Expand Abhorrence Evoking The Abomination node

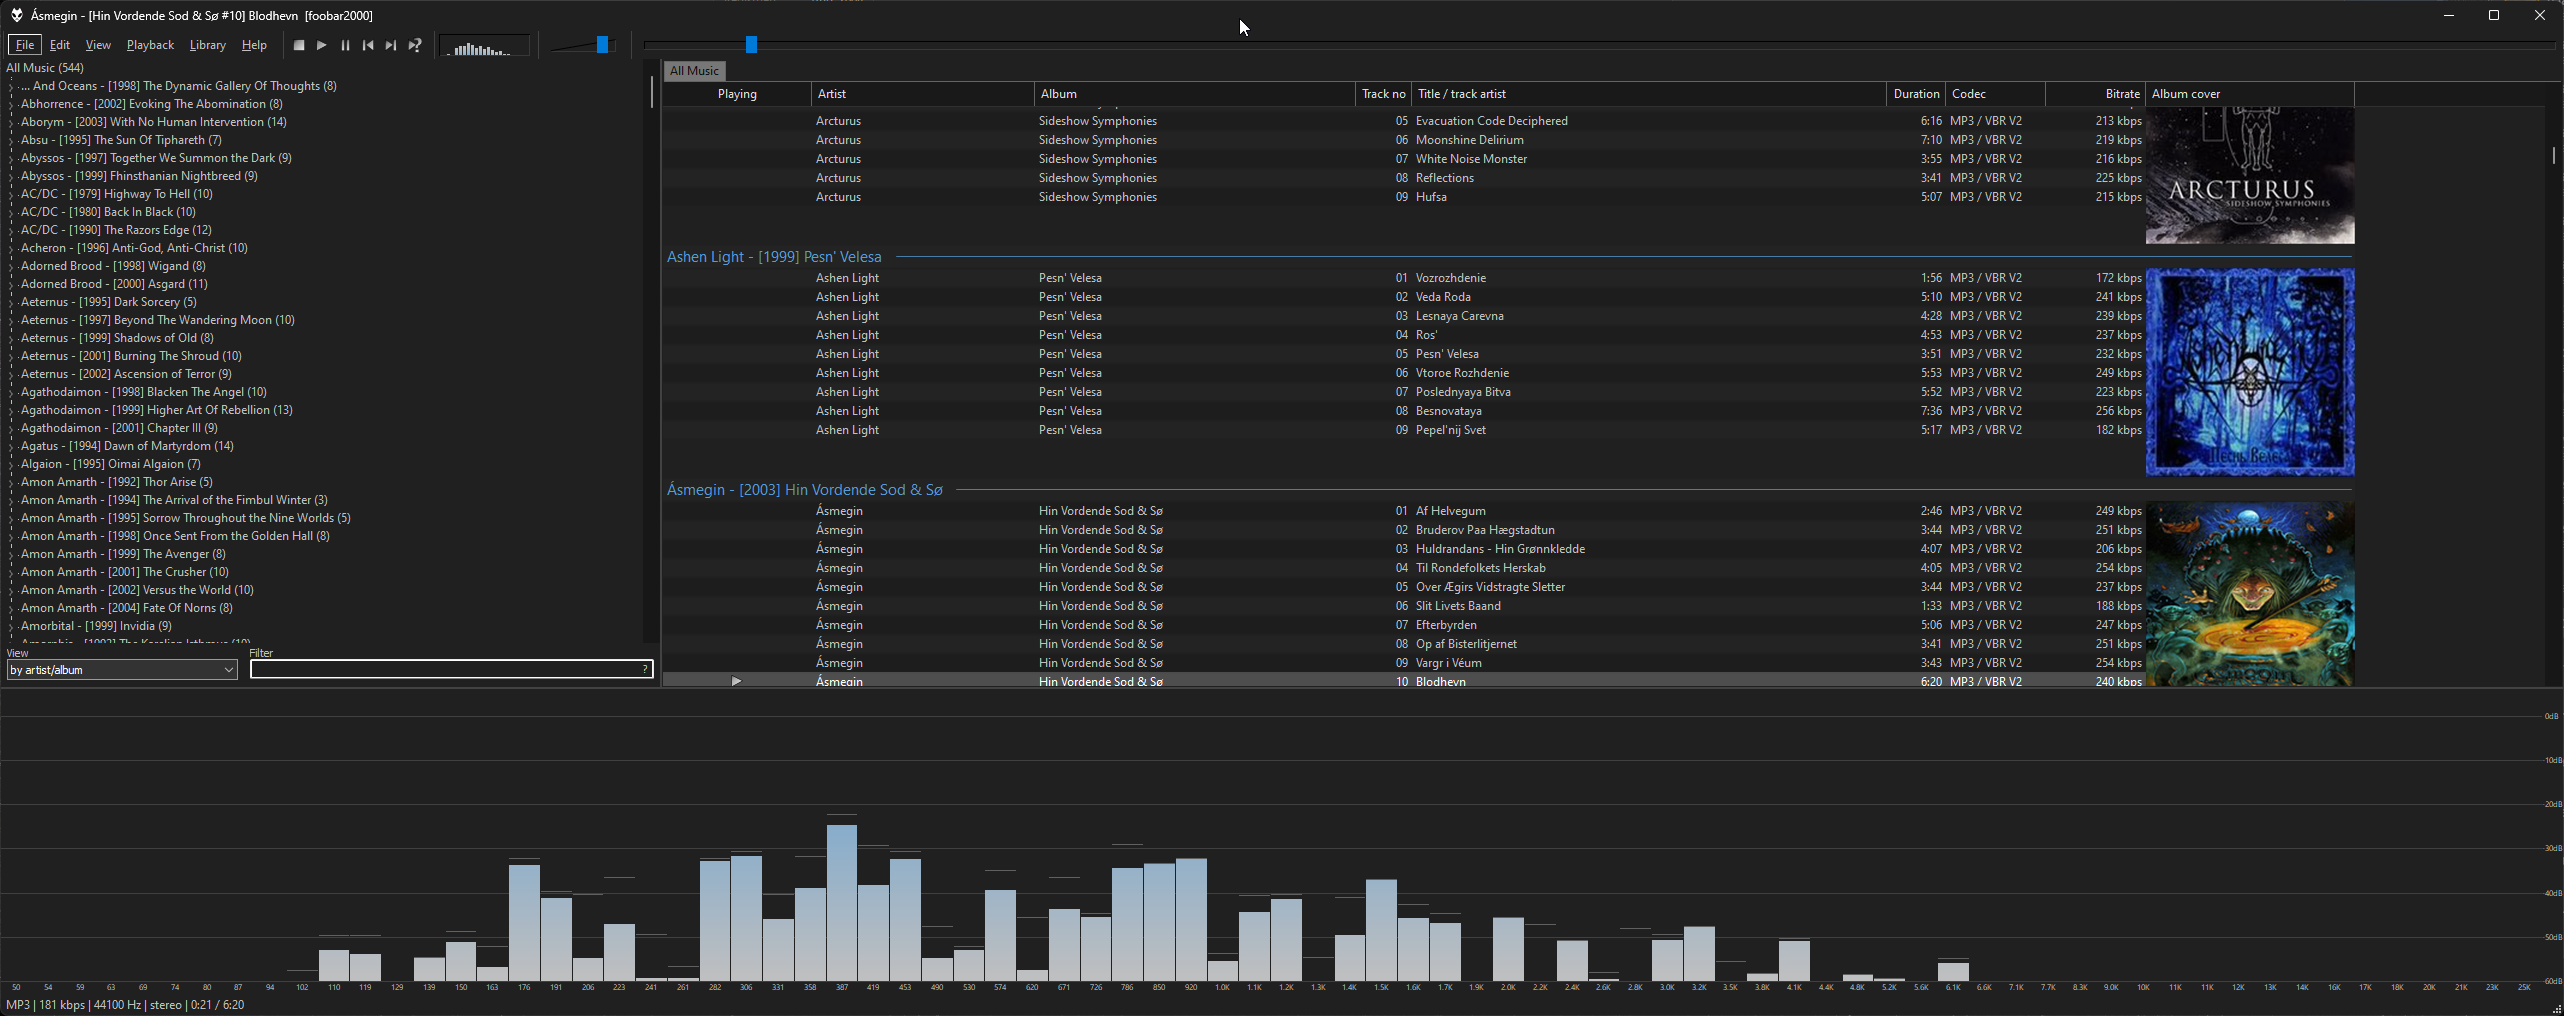click(12, 105)
